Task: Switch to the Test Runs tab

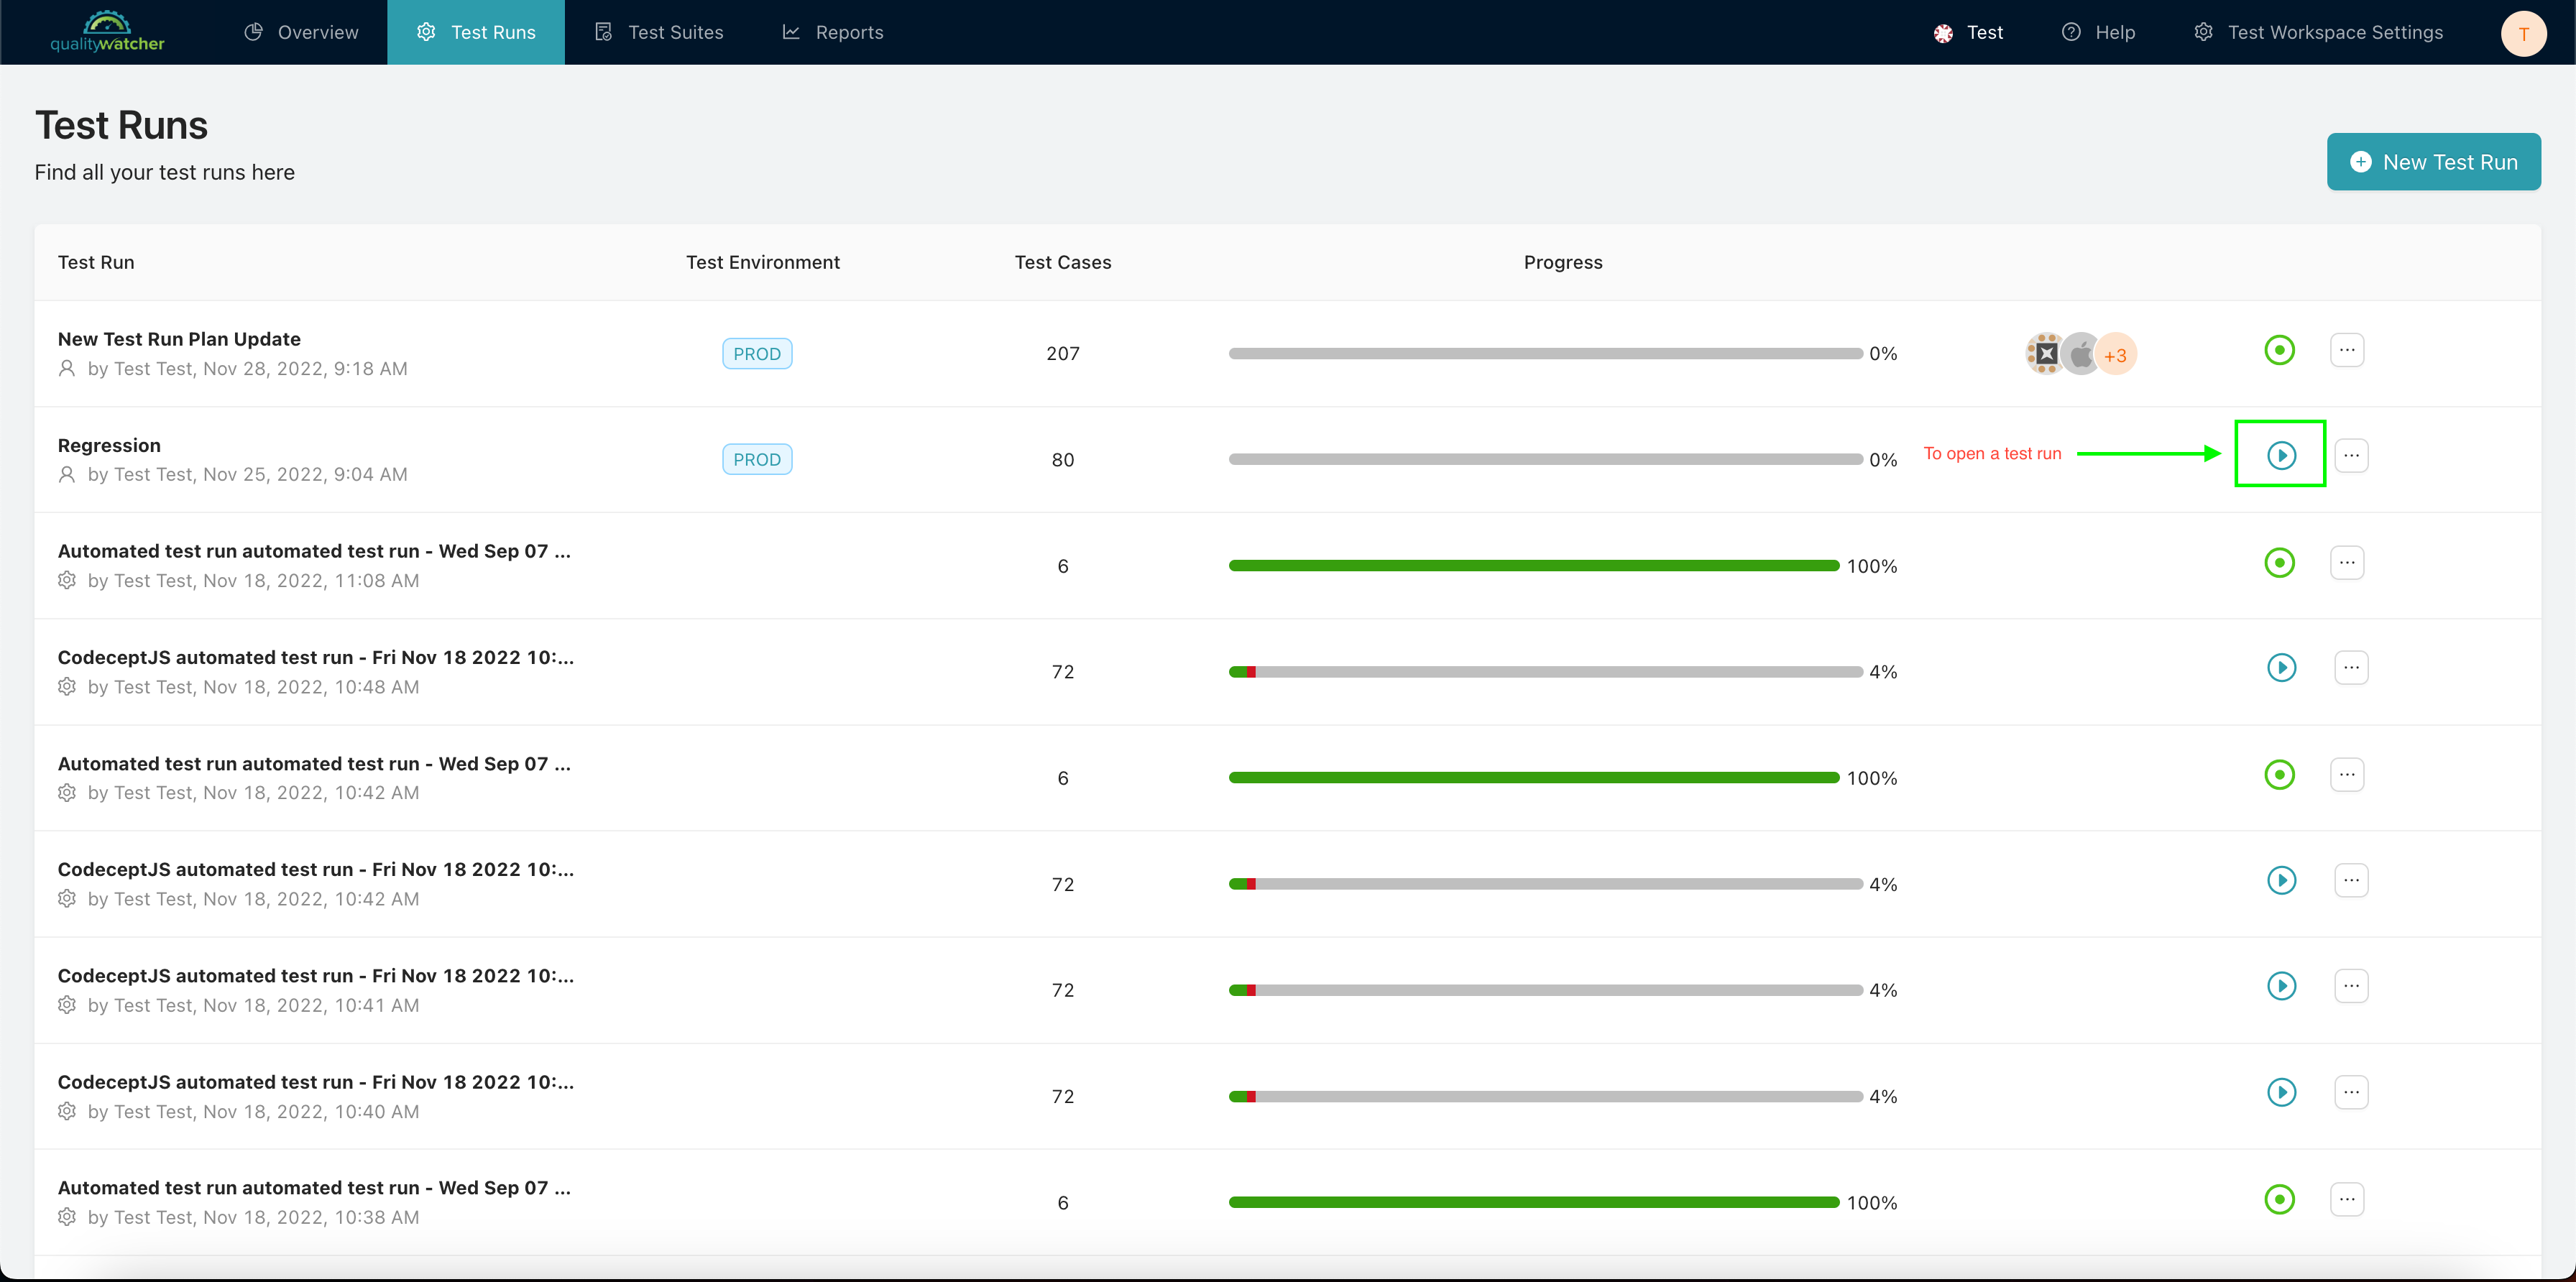Action: tap(476, 32)
